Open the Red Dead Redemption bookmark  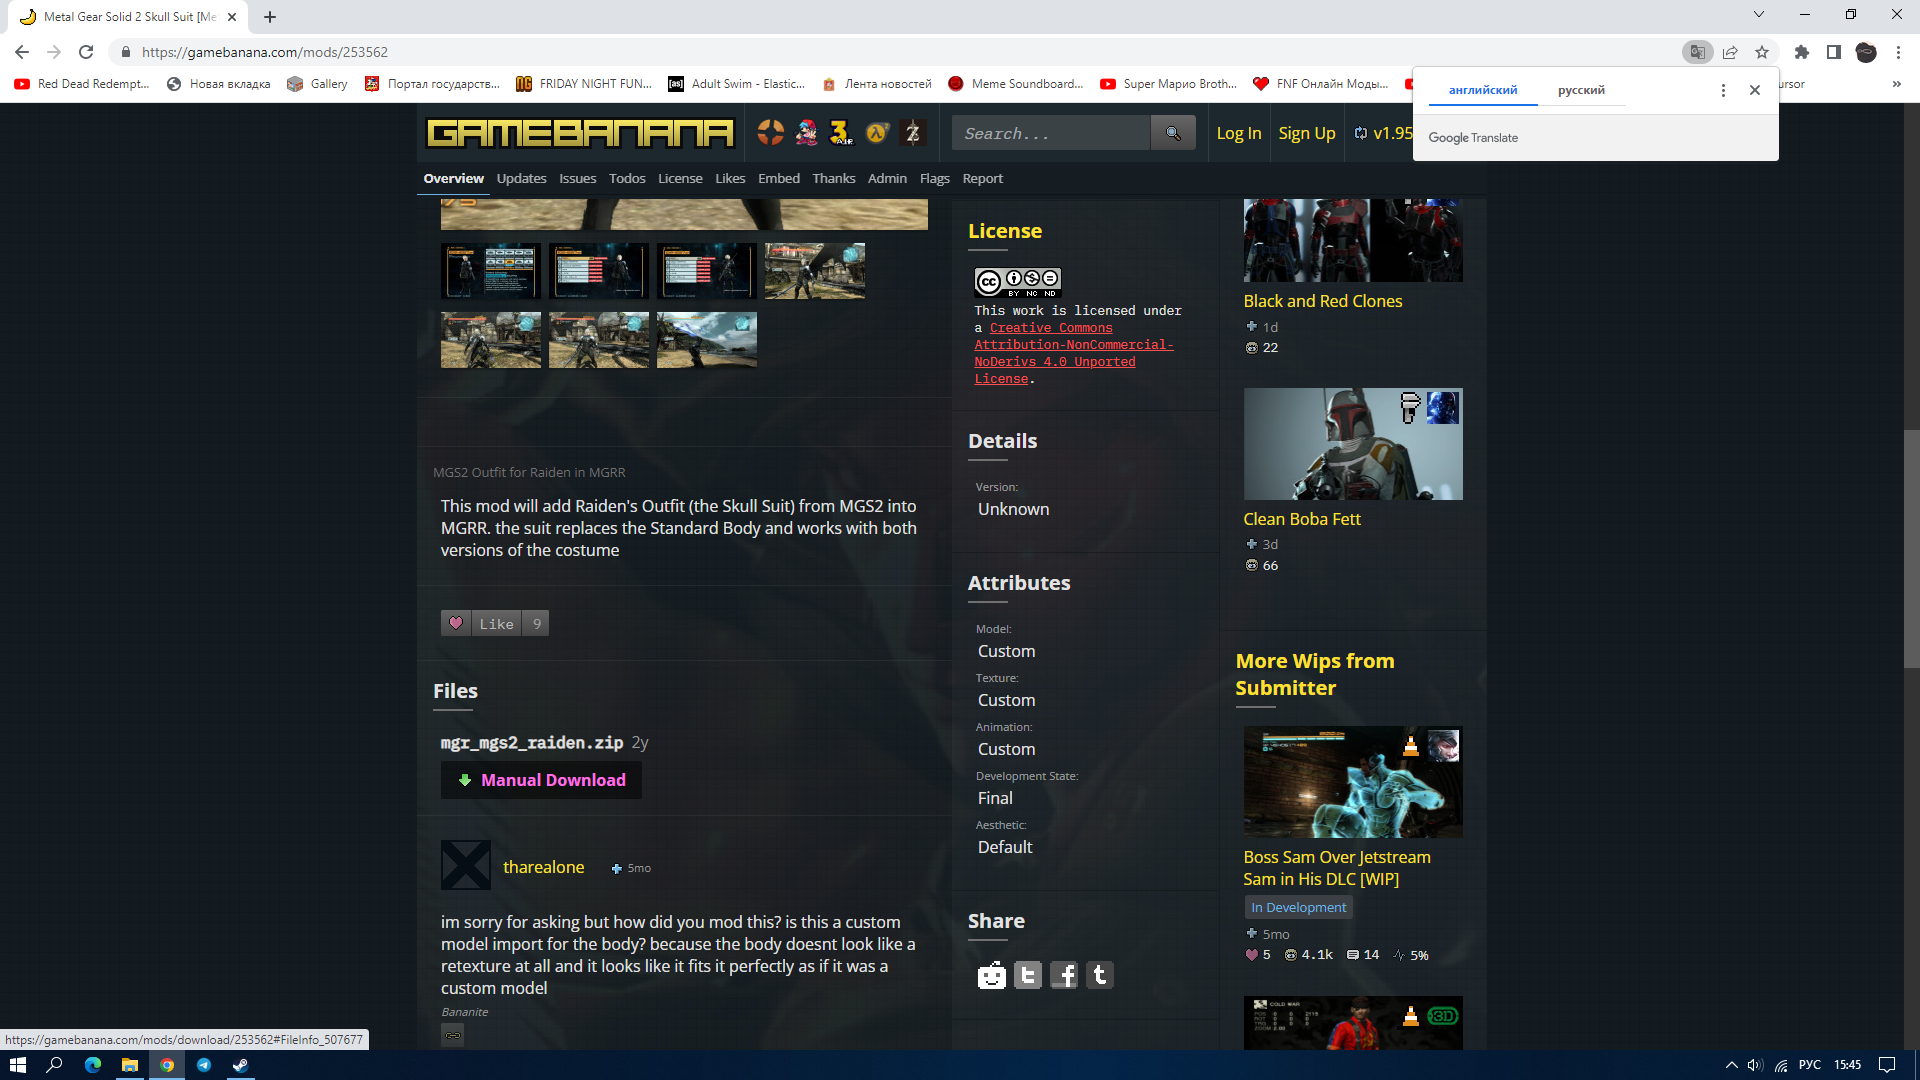82,84
